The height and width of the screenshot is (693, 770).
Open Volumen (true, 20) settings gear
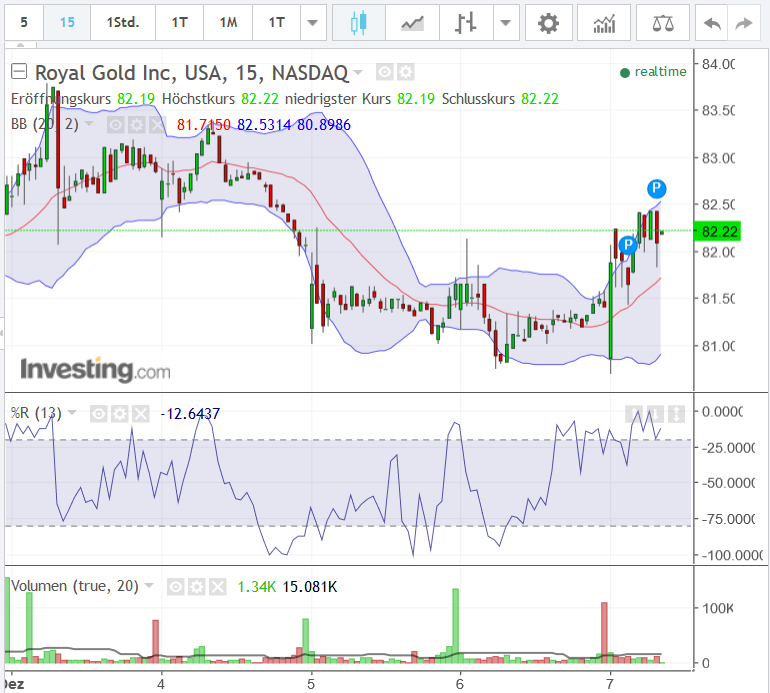click(196, 586)
